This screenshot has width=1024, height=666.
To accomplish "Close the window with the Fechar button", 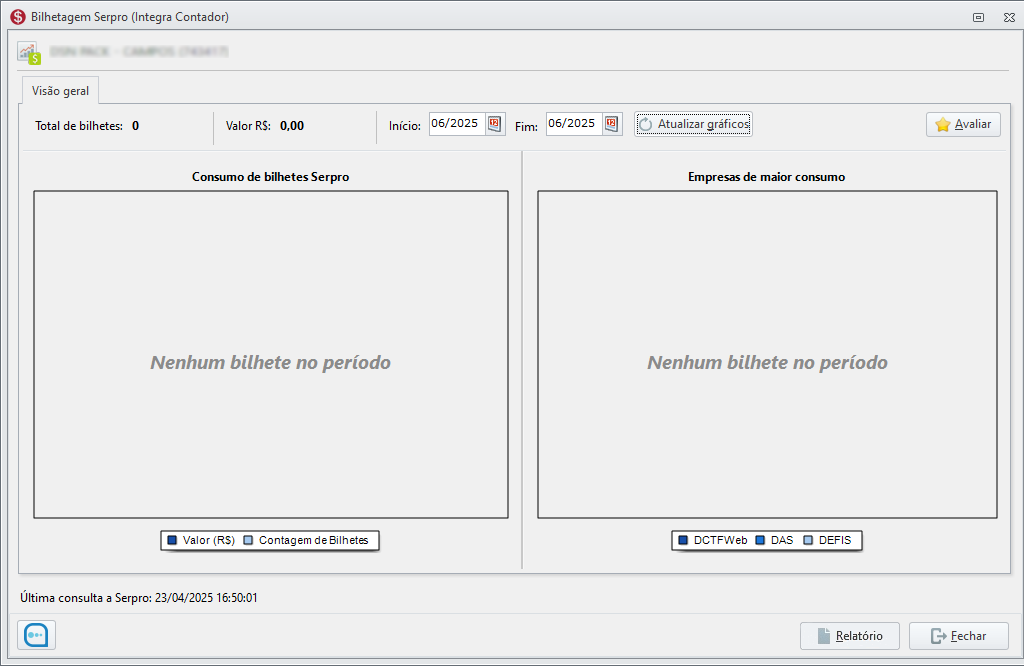I will [959, 636].
